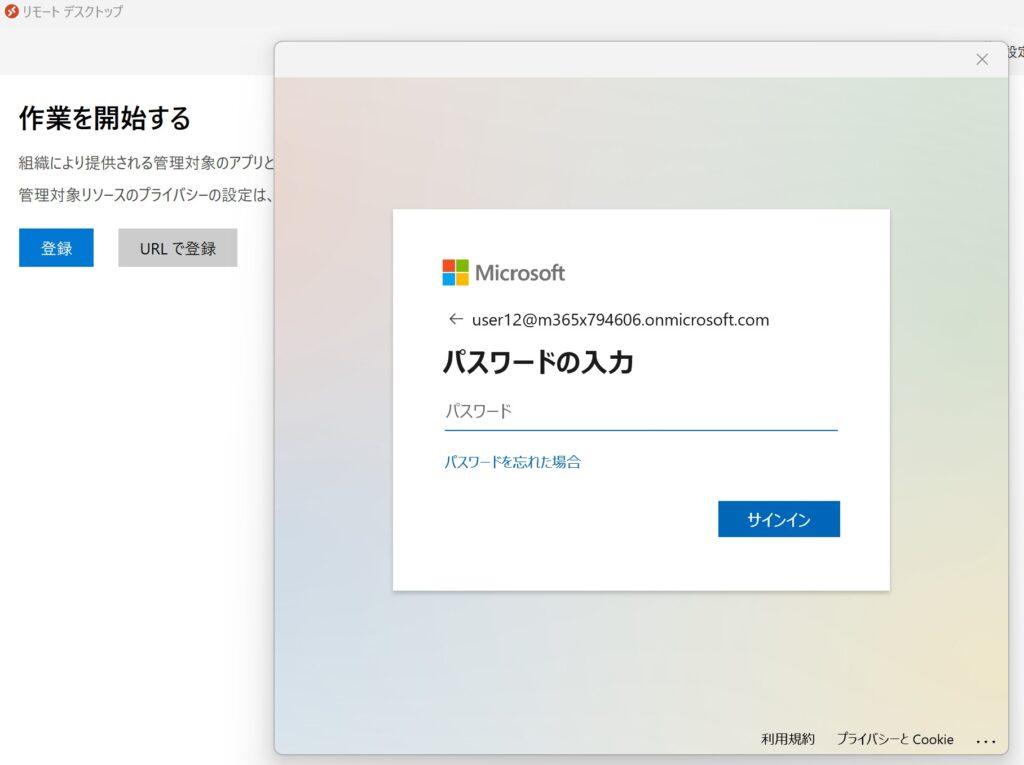Open the パスワードを忘れた場合 link
Screen dimensions: 1024x765
513,462
